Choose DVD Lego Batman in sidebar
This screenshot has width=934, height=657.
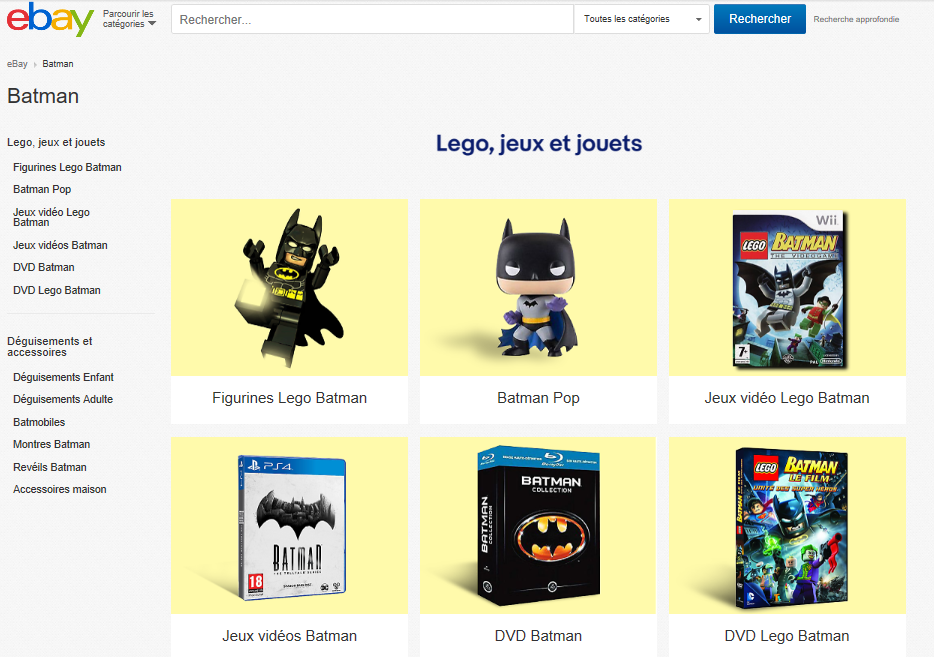click(57, 290)
